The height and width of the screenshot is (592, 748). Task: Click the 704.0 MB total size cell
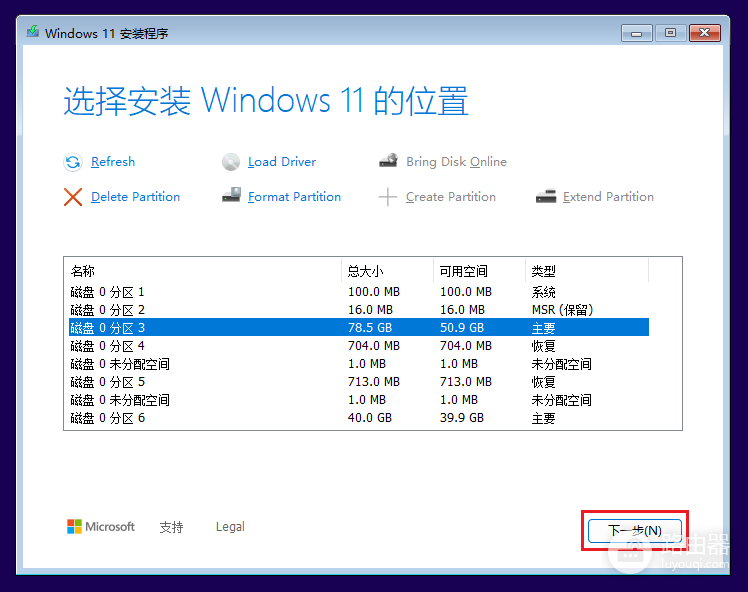click(374, 346)
